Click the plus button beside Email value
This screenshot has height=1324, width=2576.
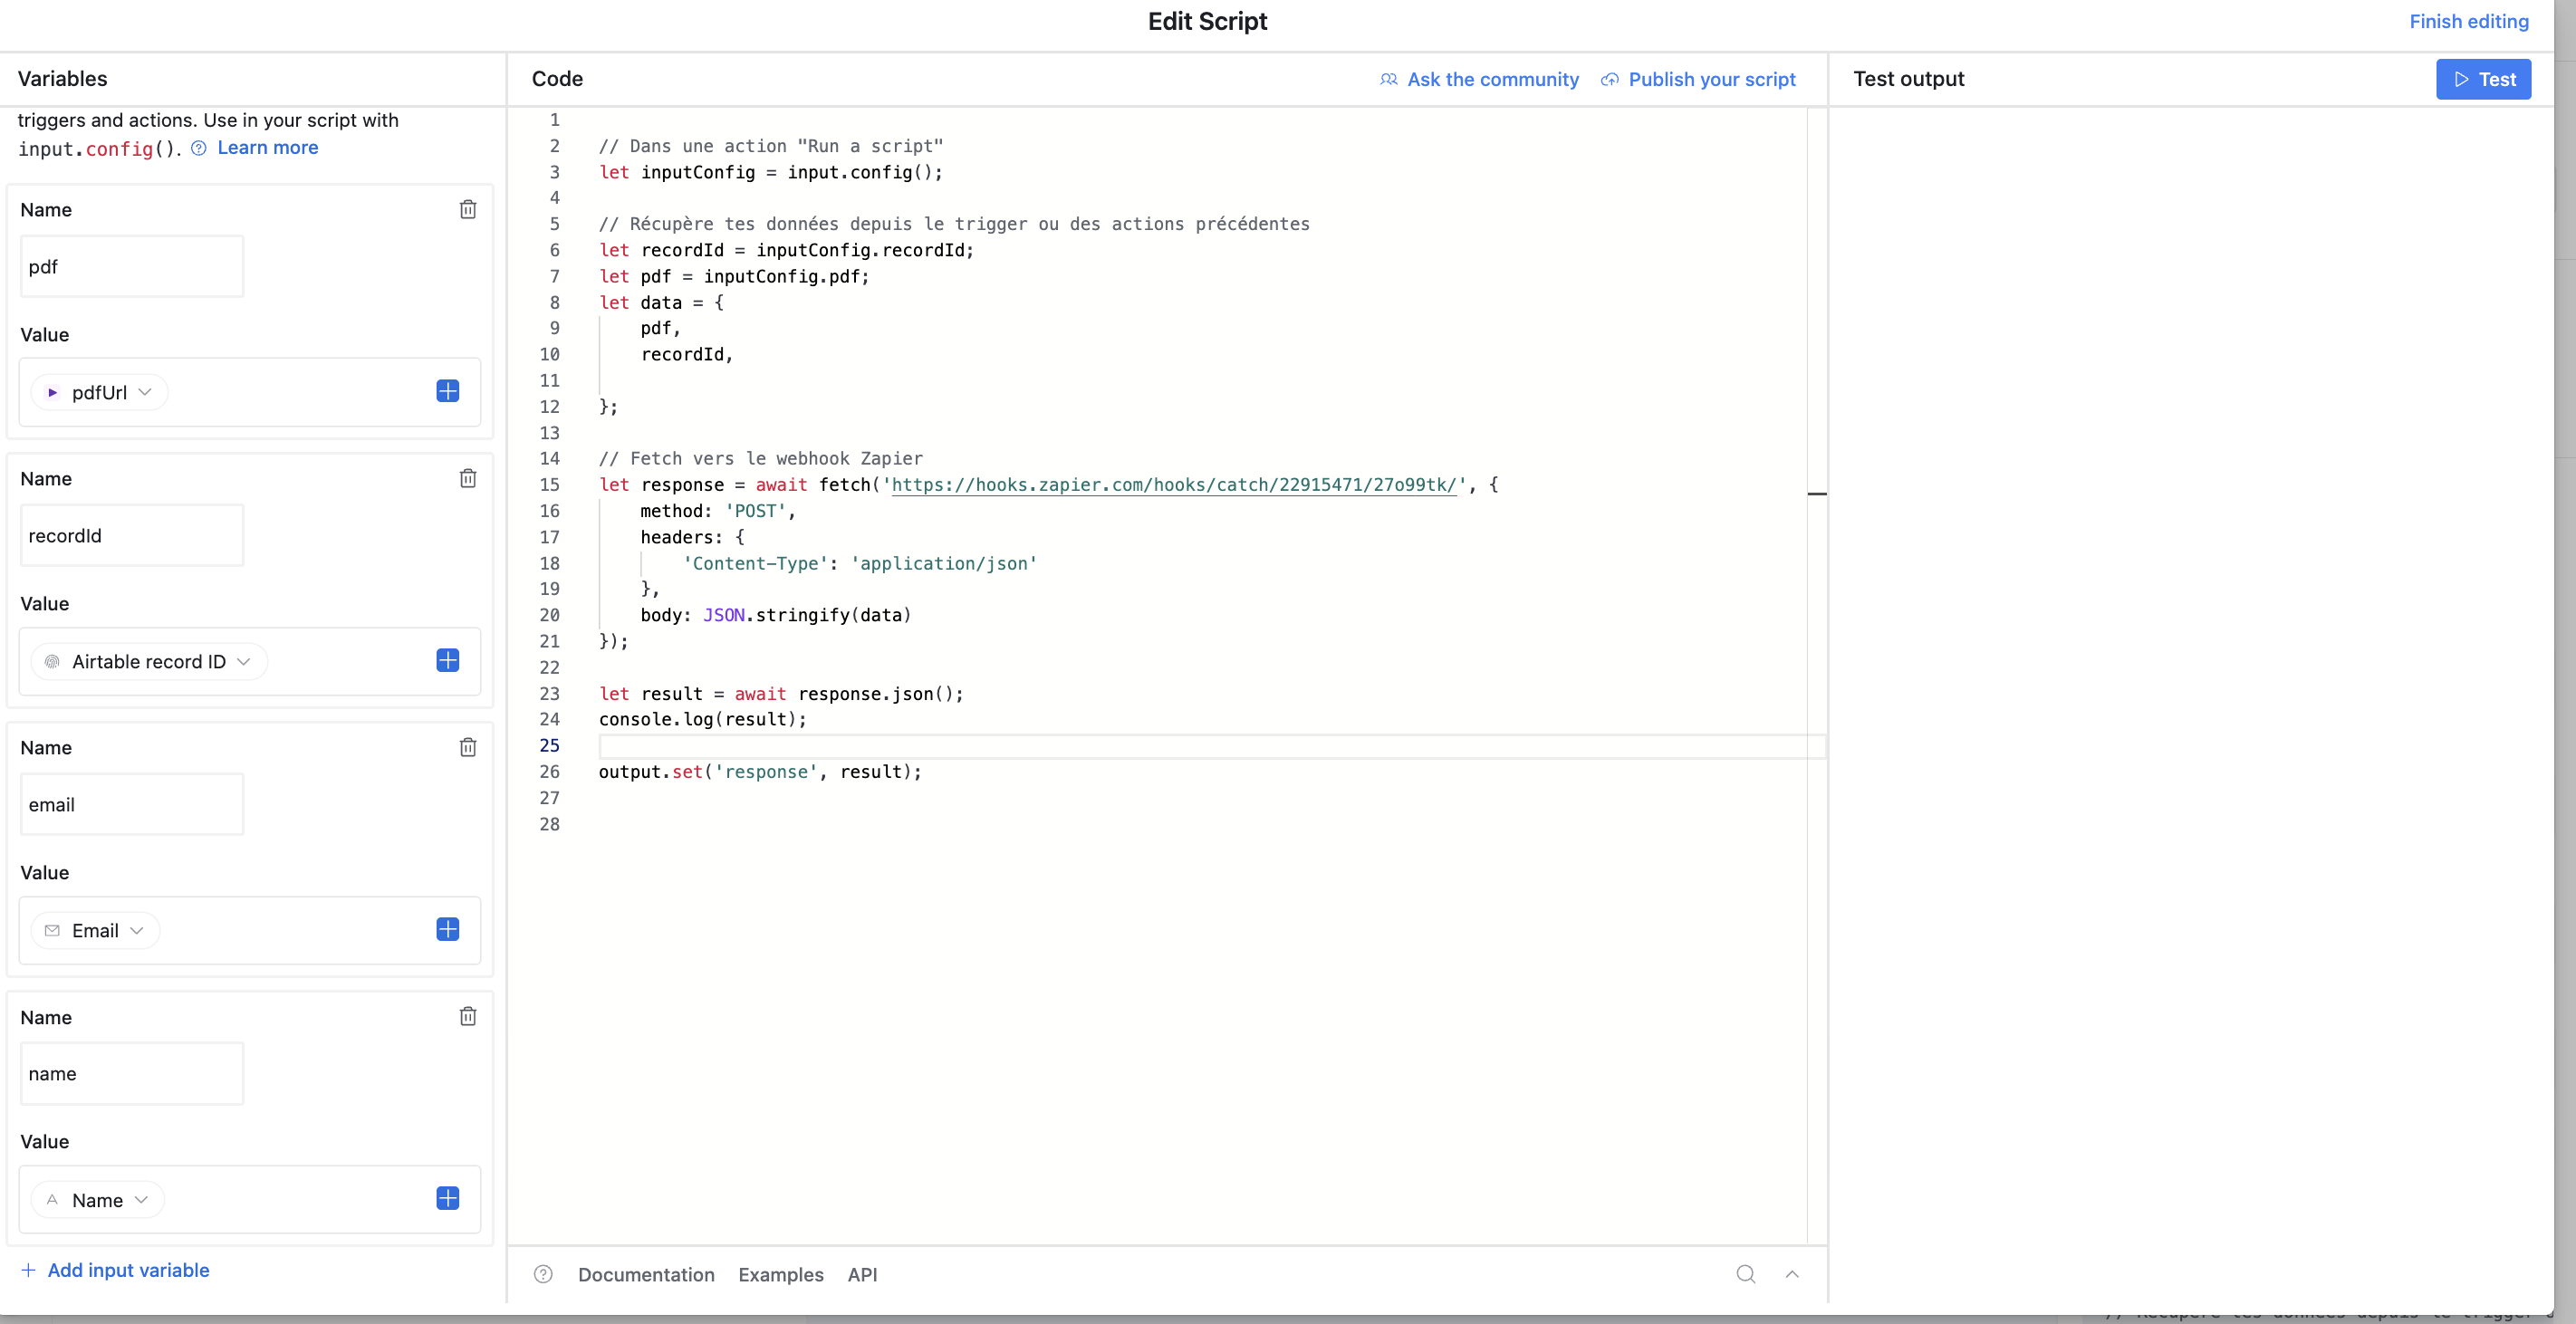point(447,929)
